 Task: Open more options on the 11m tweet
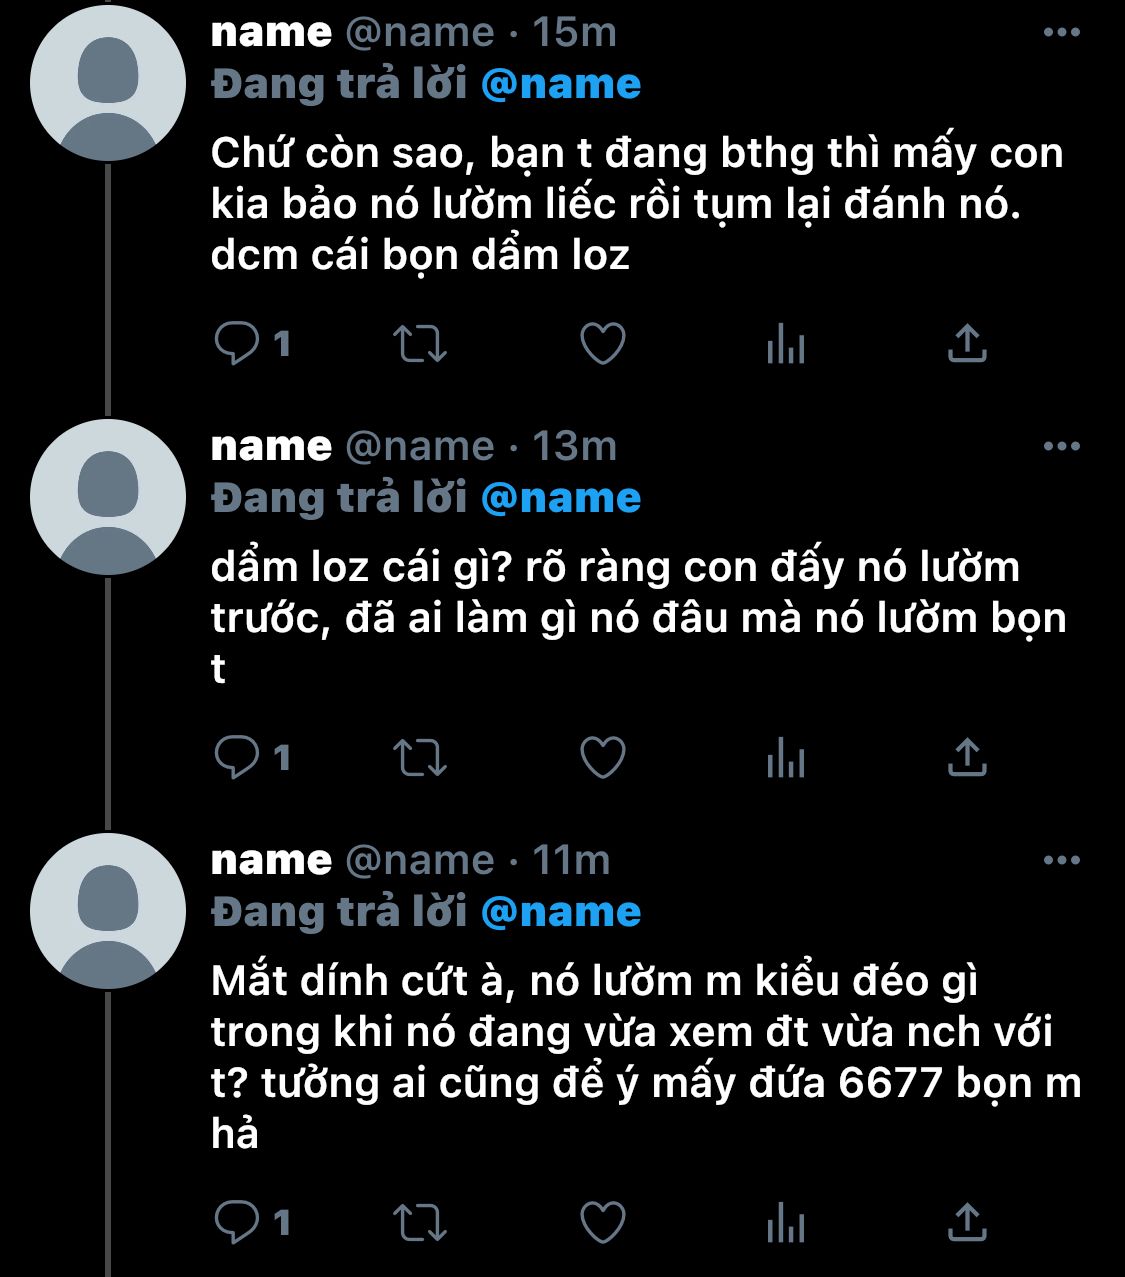(x=1061, y=860)
